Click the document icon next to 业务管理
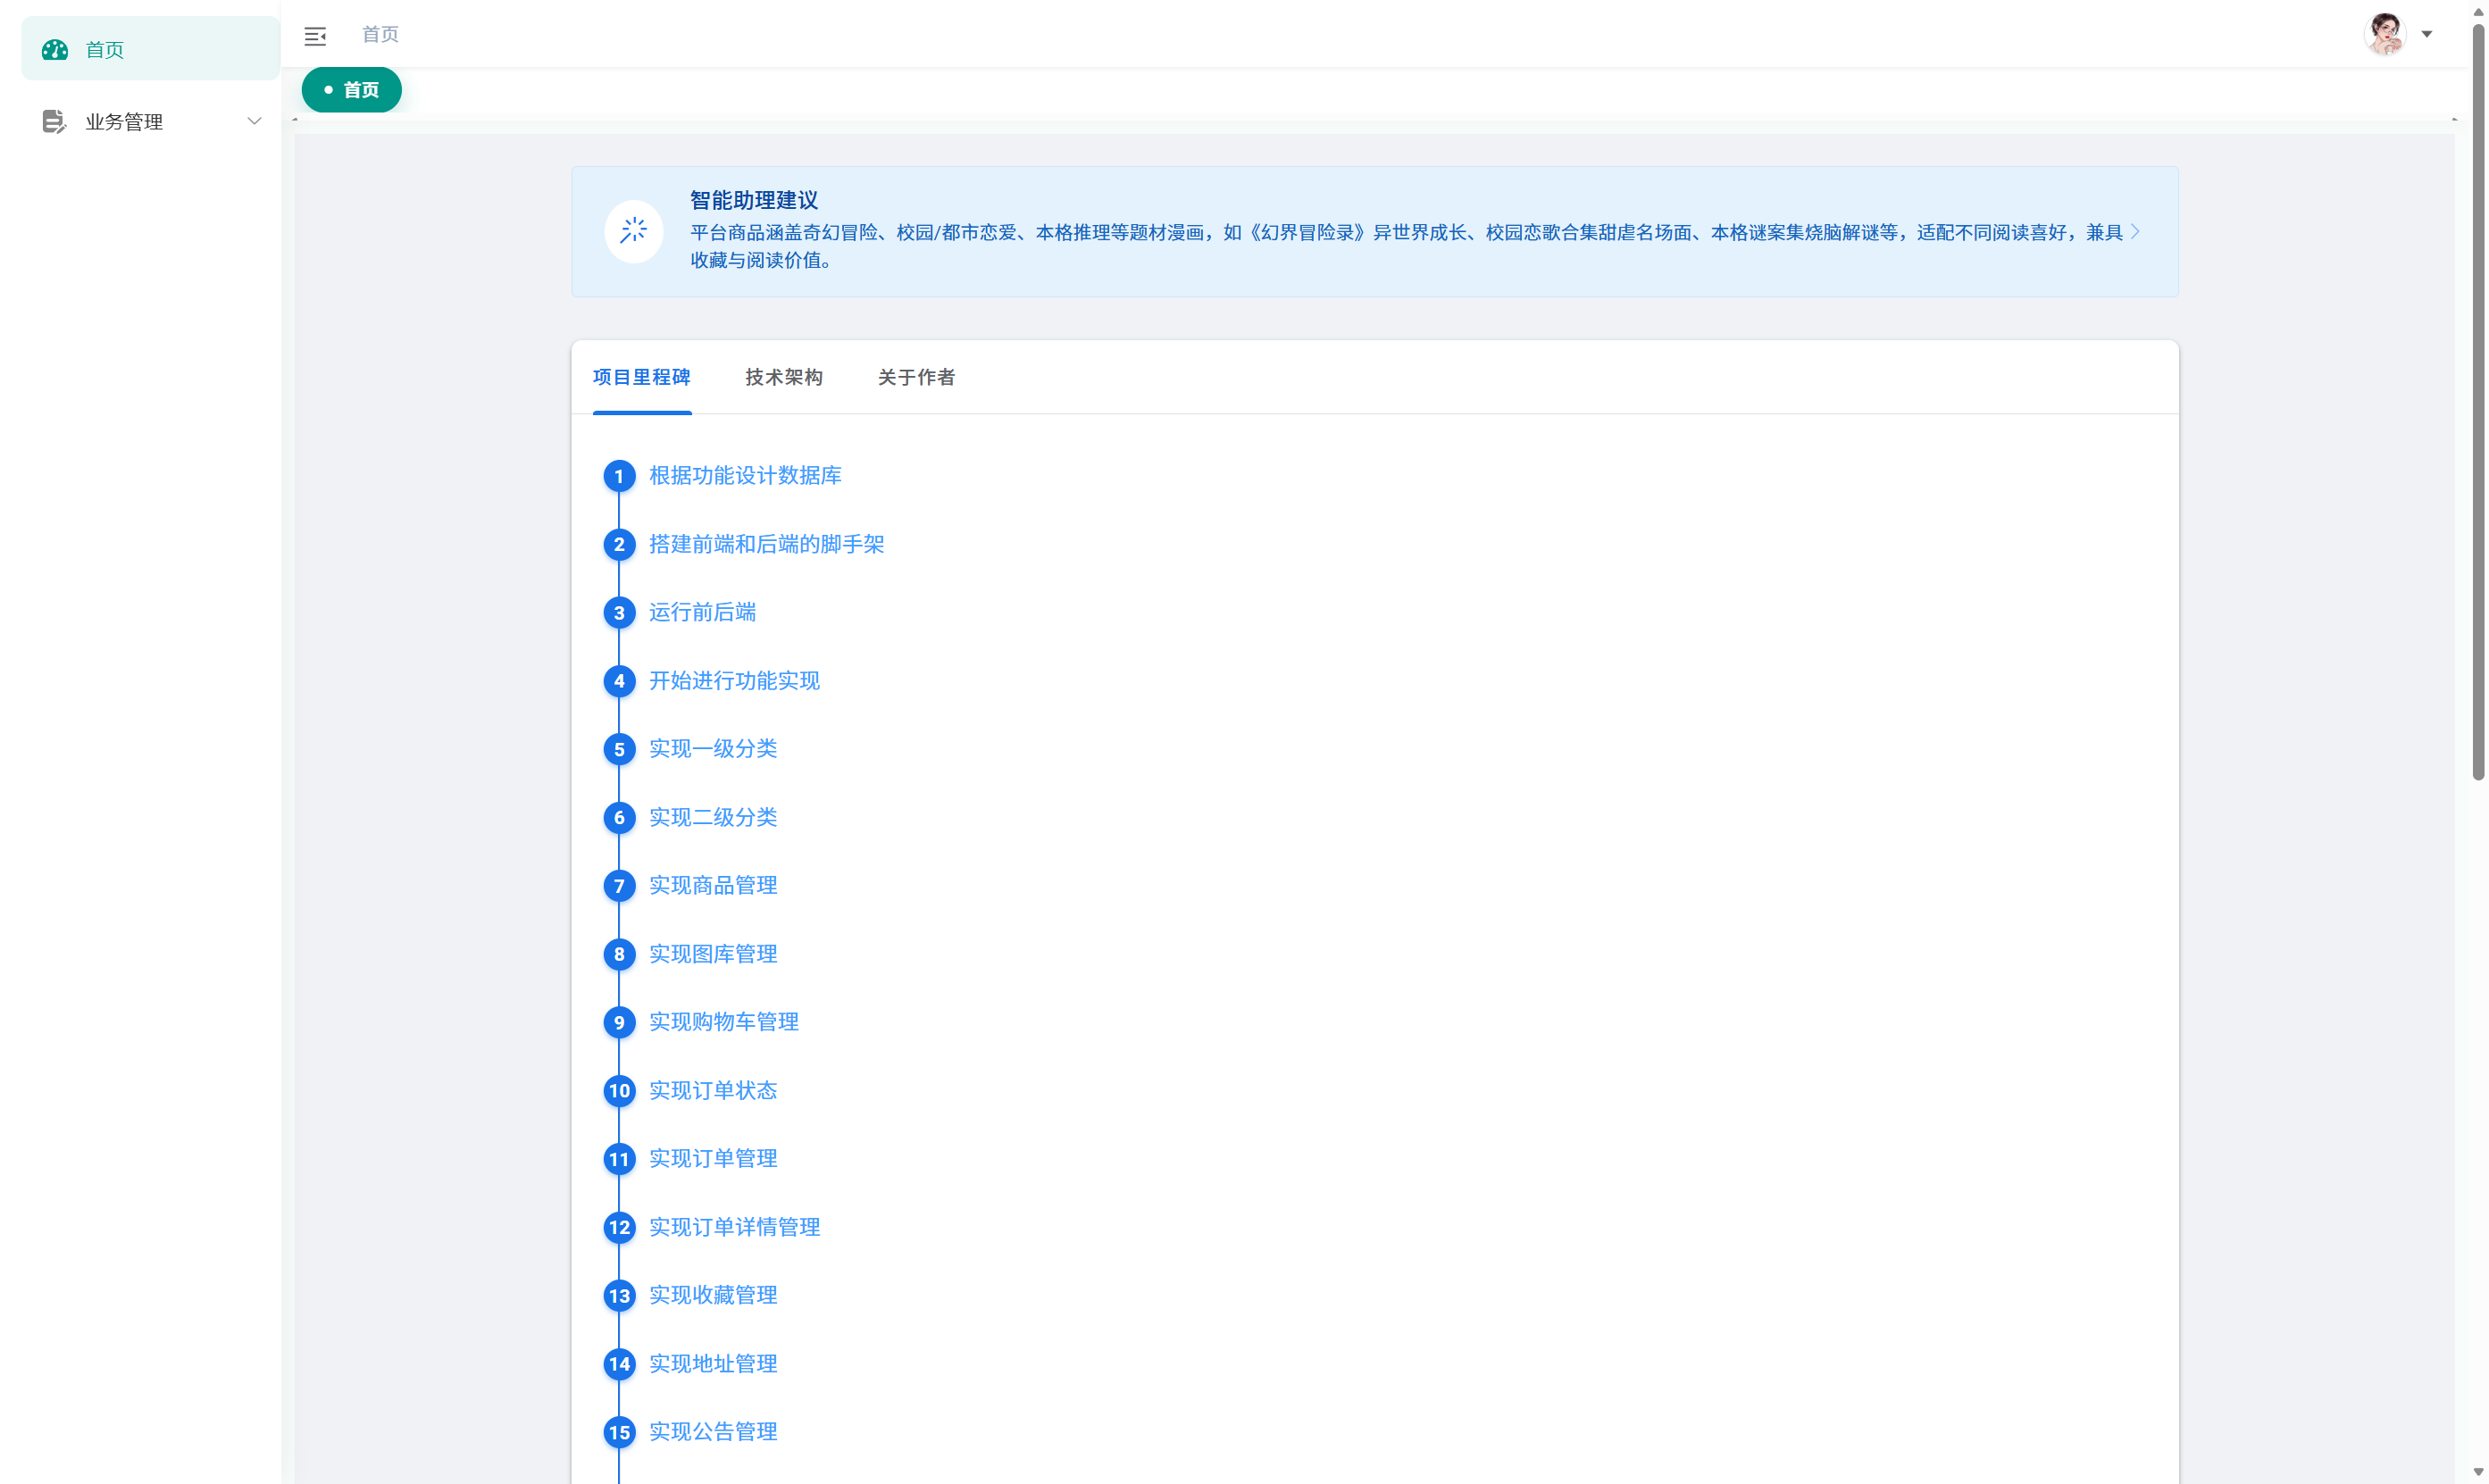This screenshot has width=2489, height=1484. [55, 121]
